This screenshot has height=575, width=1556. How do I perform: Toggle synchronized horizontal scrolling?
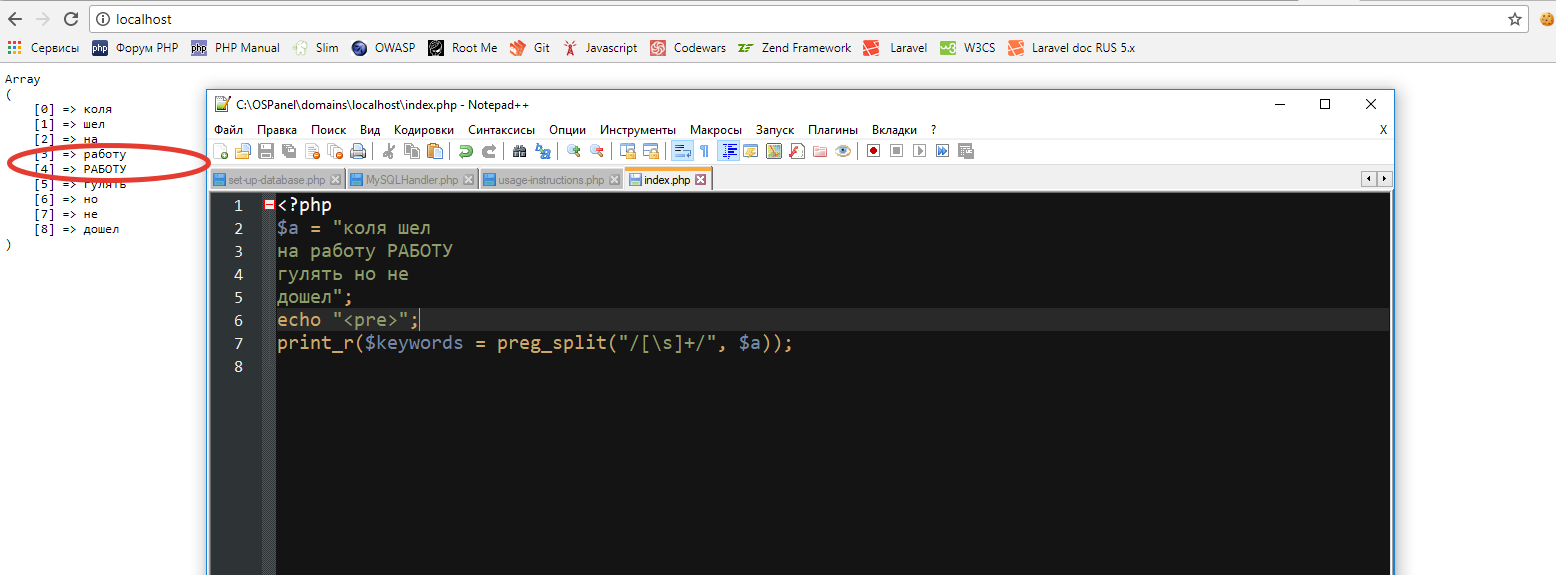(x=651, y=151)
